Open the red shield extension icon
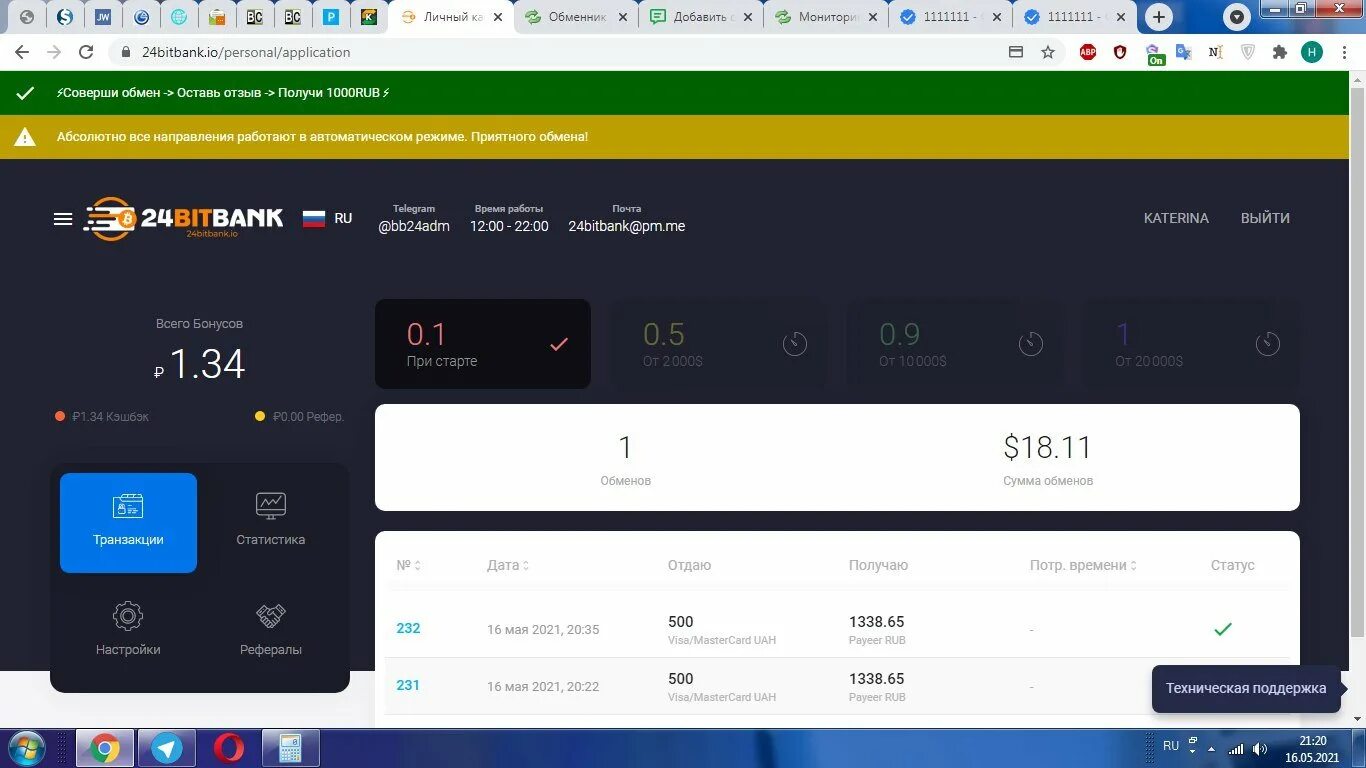Screen dimensions: 1366x768 pyautogui.click(x=1120, y=52)
